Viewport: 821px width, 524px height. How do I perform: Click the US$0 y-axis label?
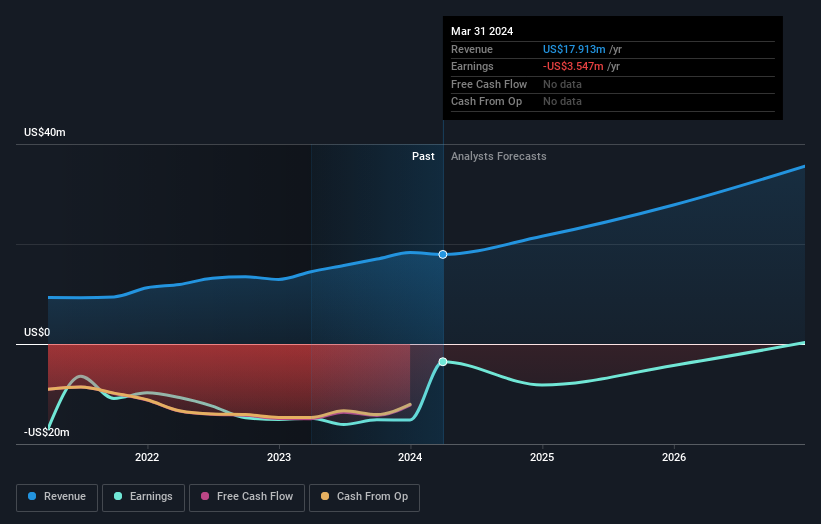click(37, 332)
